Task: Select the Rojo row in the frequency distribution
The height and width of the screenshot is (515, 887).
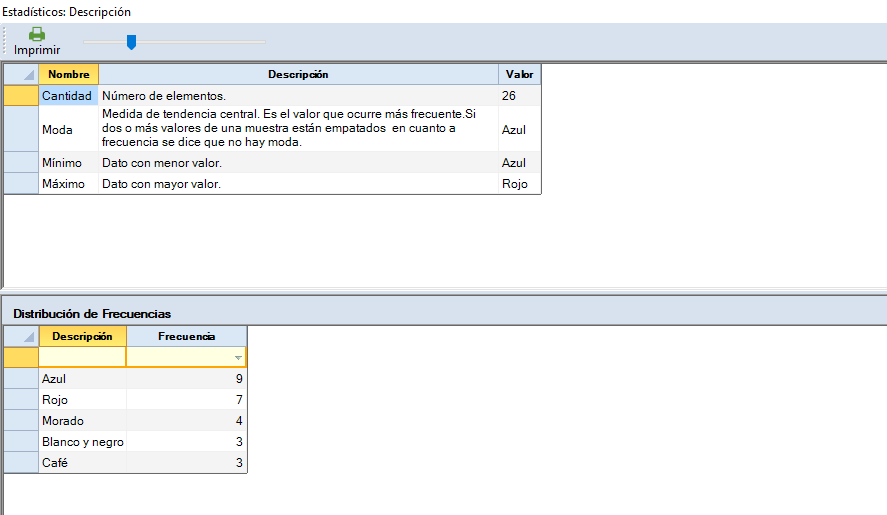Action: [x=55, y=400]
